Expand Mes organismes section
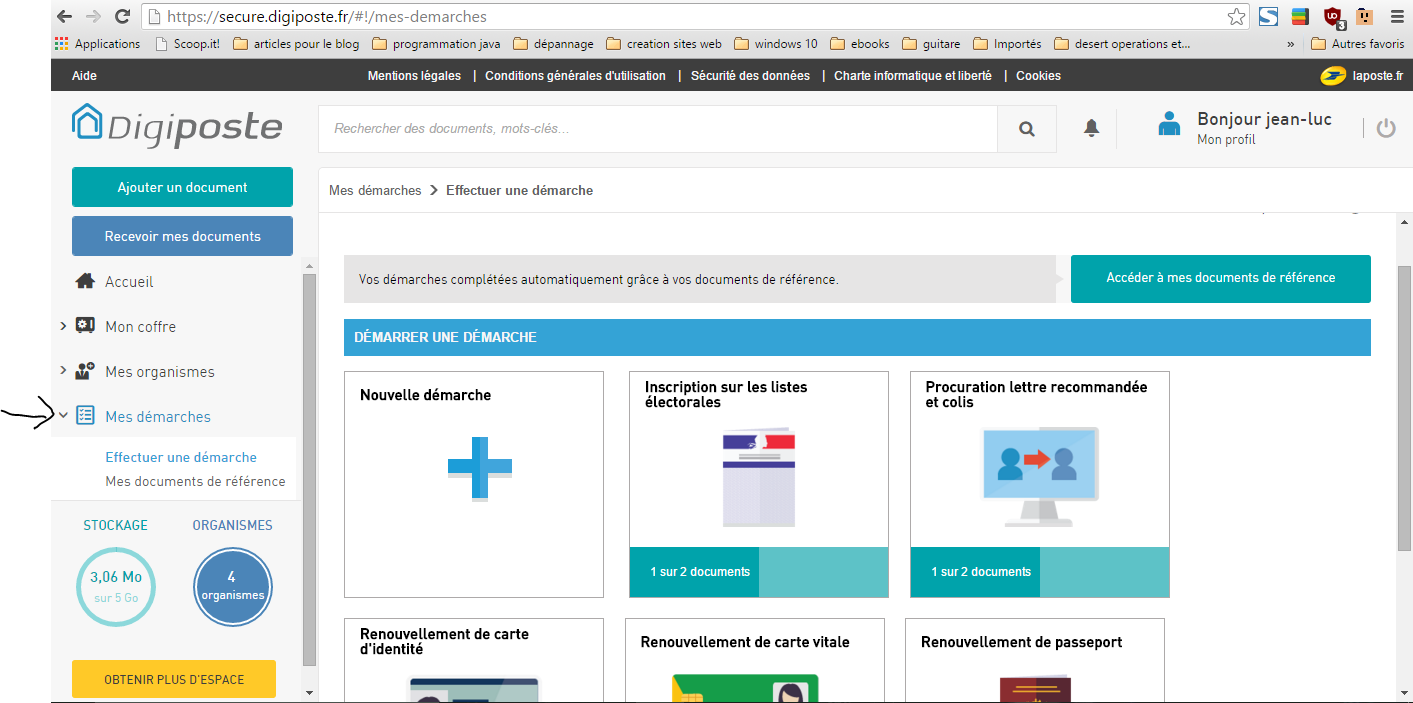Screen dimensions: 1413x703 (63, 371)
